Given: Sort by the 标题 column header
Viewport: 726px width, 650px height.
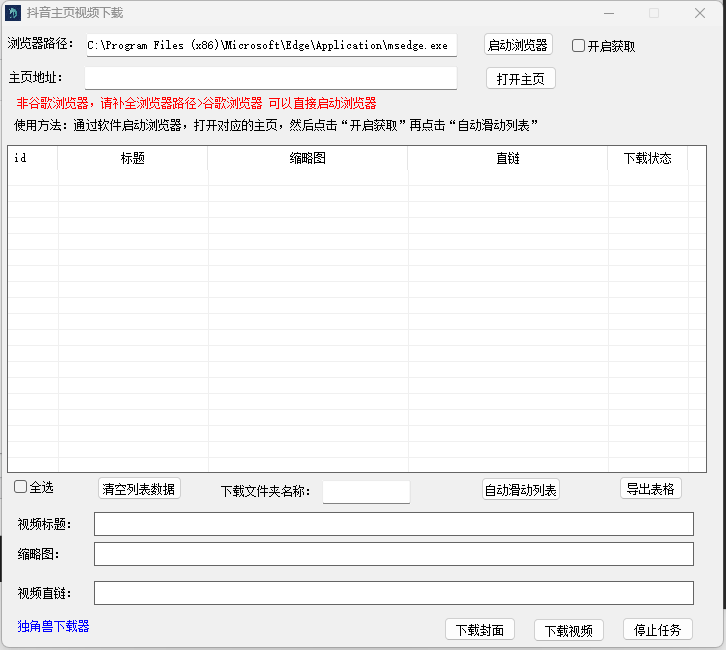Looking at the screenshot, I should (x=132, y=159).
